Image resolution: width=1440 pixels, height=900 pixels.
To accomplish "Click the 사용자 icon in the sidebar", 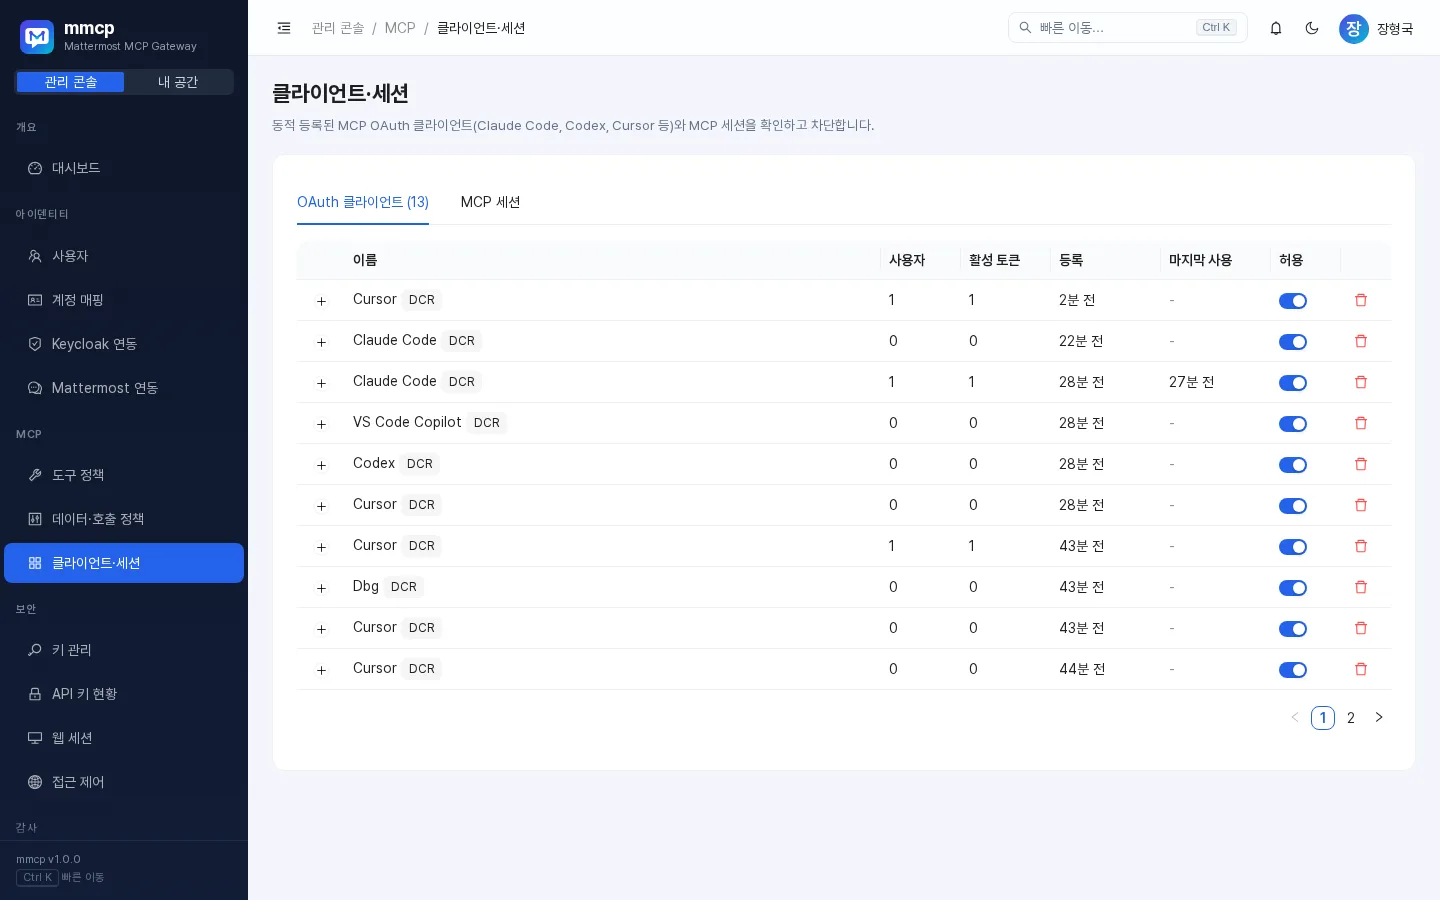I will click(35, 256).
